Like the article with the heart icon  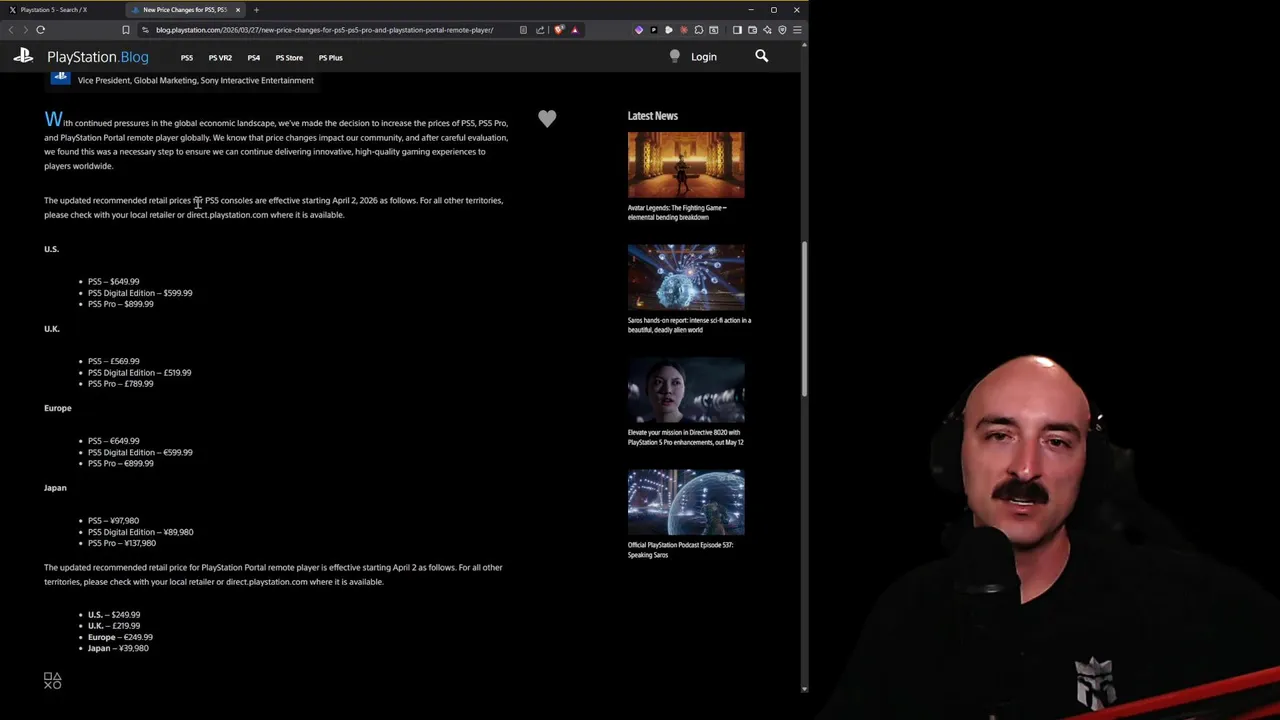tap(547, 119)
